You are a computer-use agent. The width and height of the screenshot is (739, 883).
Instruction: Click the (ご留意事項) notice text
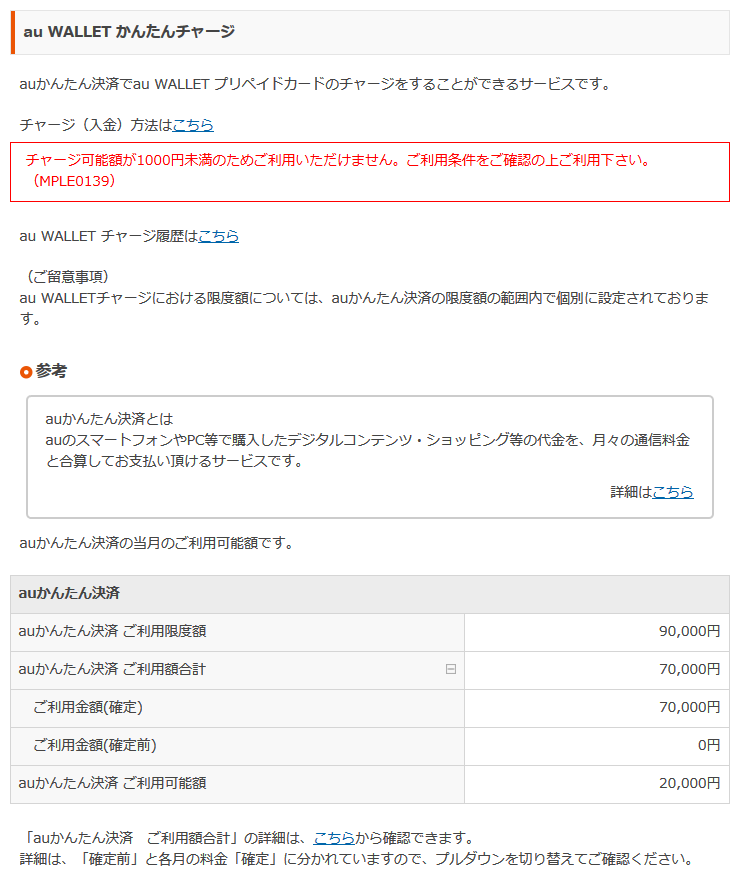pos(67,277)
